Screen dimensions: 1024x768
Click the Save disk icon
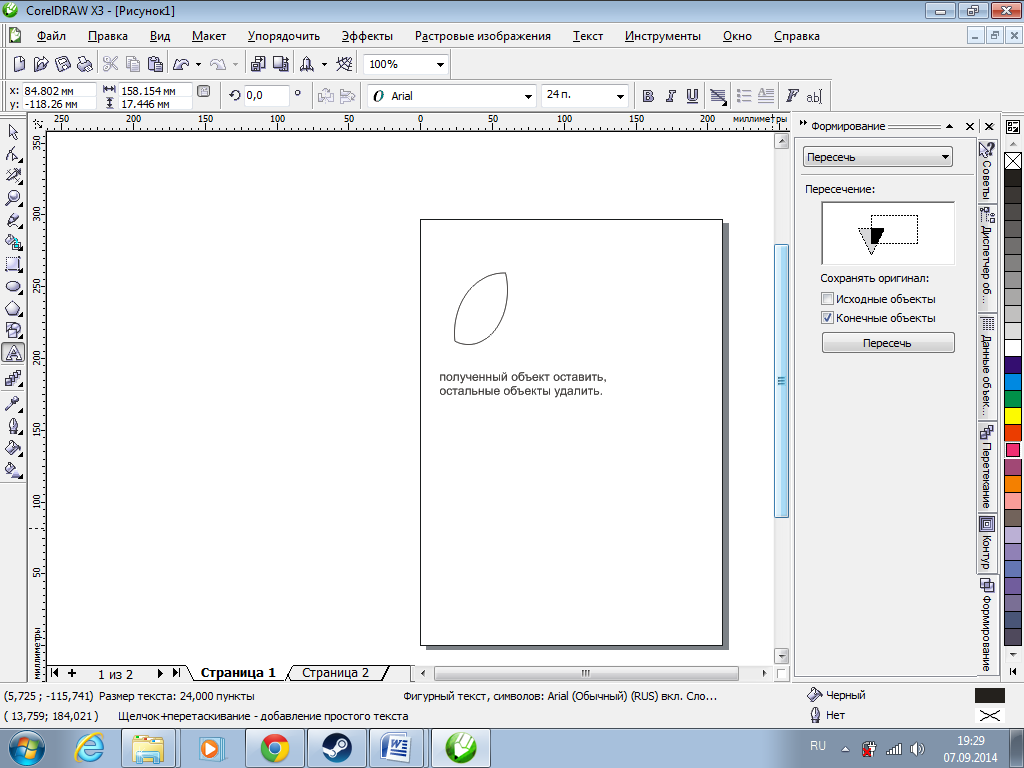(x=63, y=64)
